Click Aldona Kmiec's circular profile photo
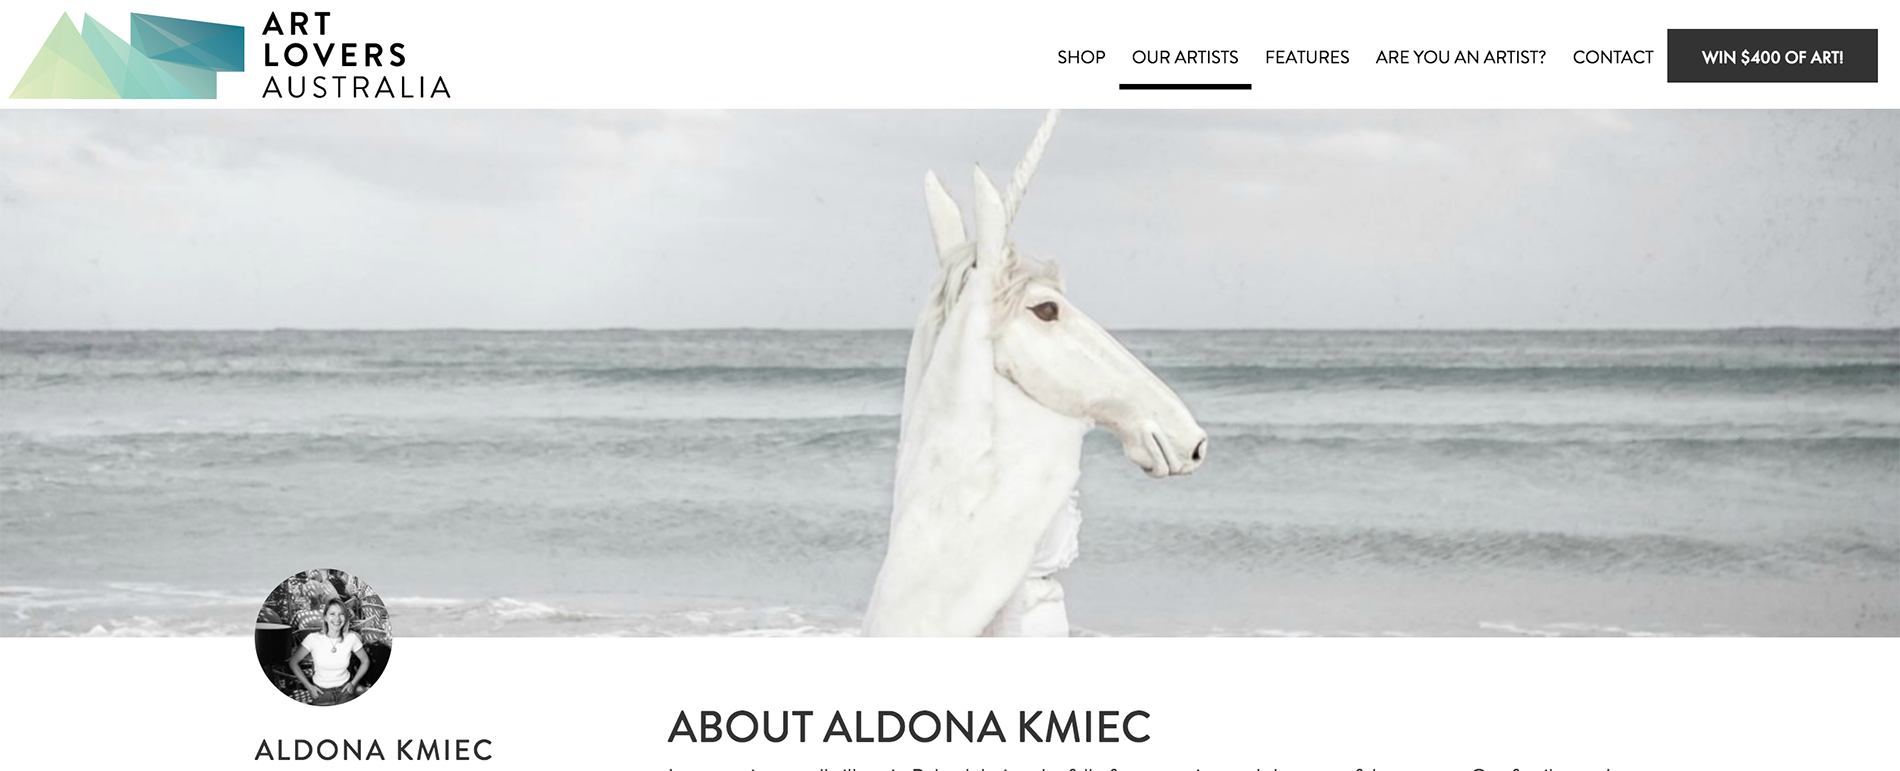 point(323,637)
